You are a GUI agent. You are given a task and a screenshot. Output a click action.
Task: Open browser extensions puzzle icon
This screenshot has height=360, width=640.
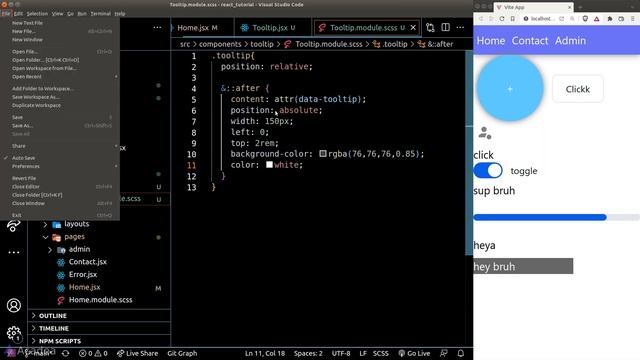(610, 19)
